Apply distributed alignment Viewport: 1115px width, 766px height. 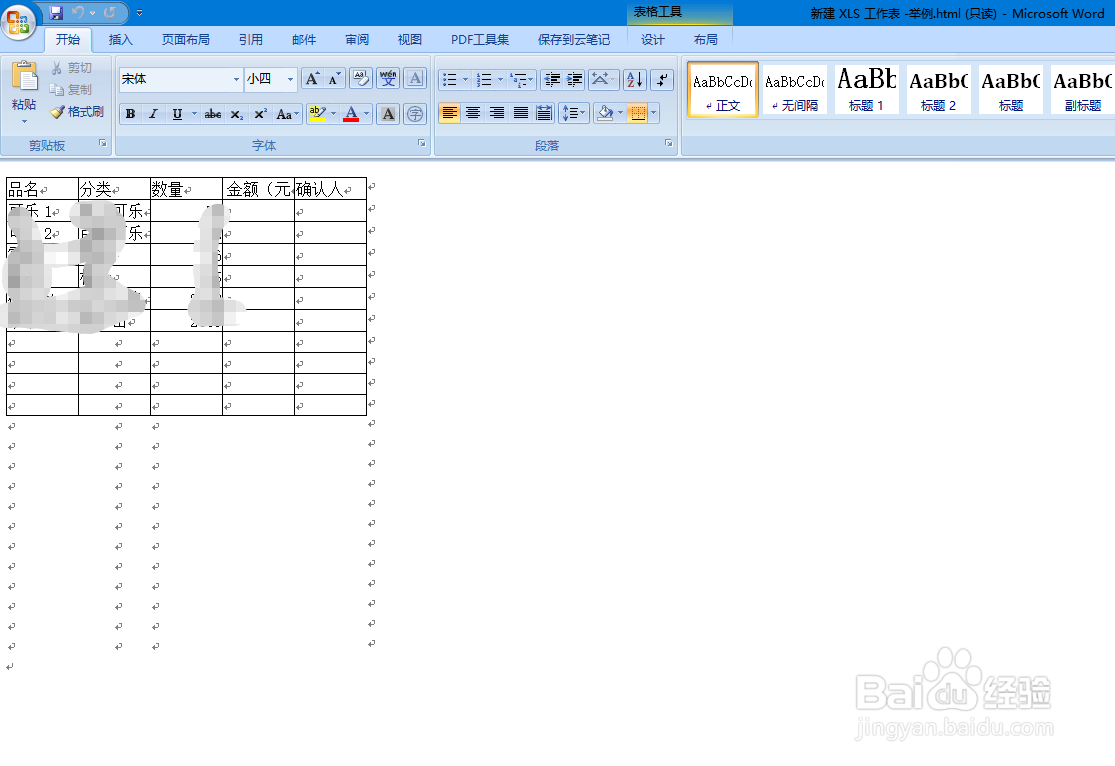(544, 112)
